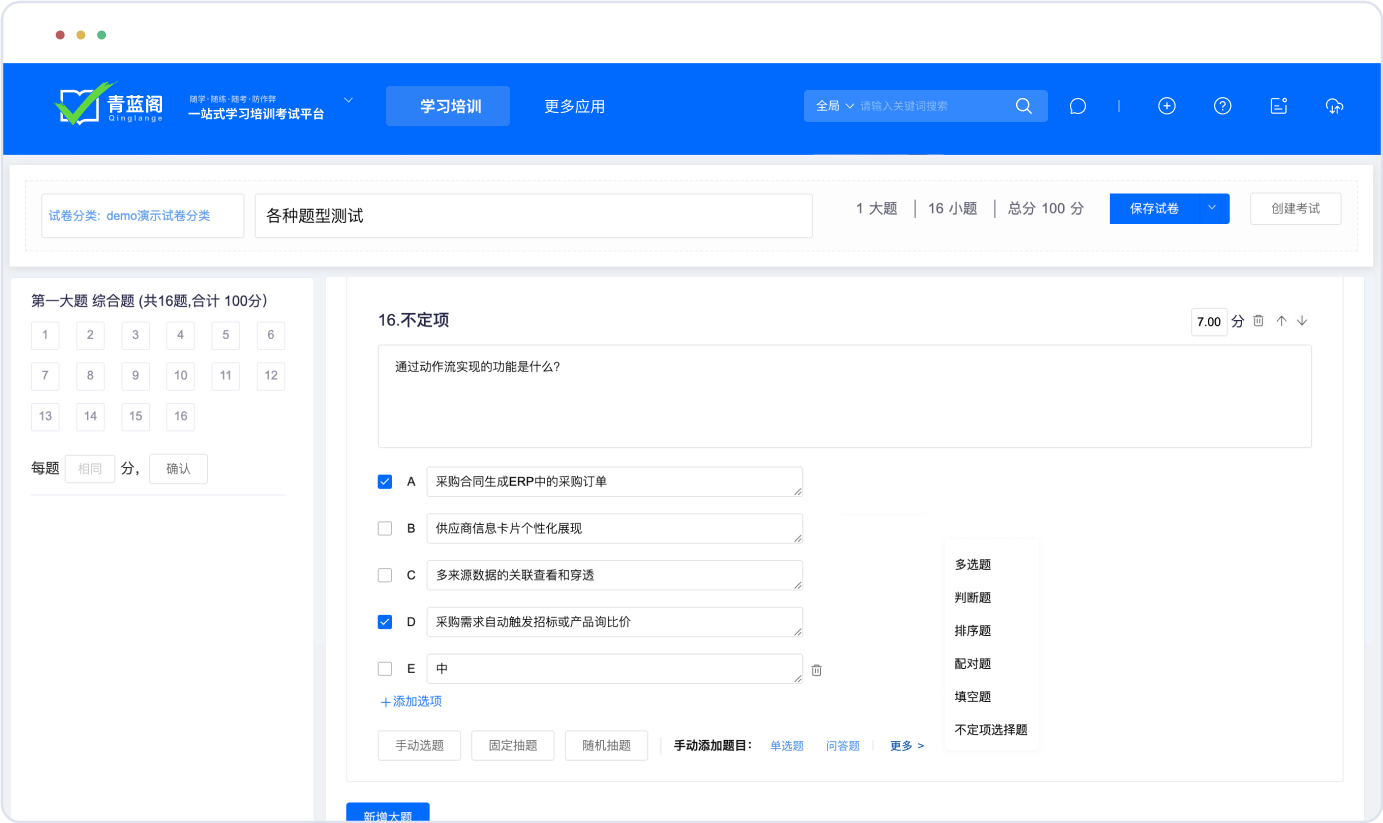Open the help question mark icon

(1222, 106)
